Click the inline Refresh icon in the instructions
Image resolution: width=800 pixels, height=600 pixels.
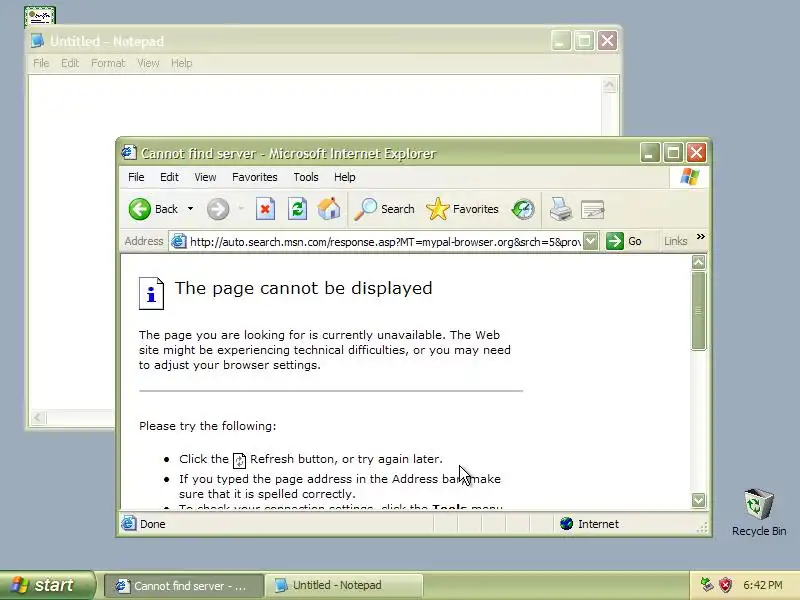click(x=239, y=460)
